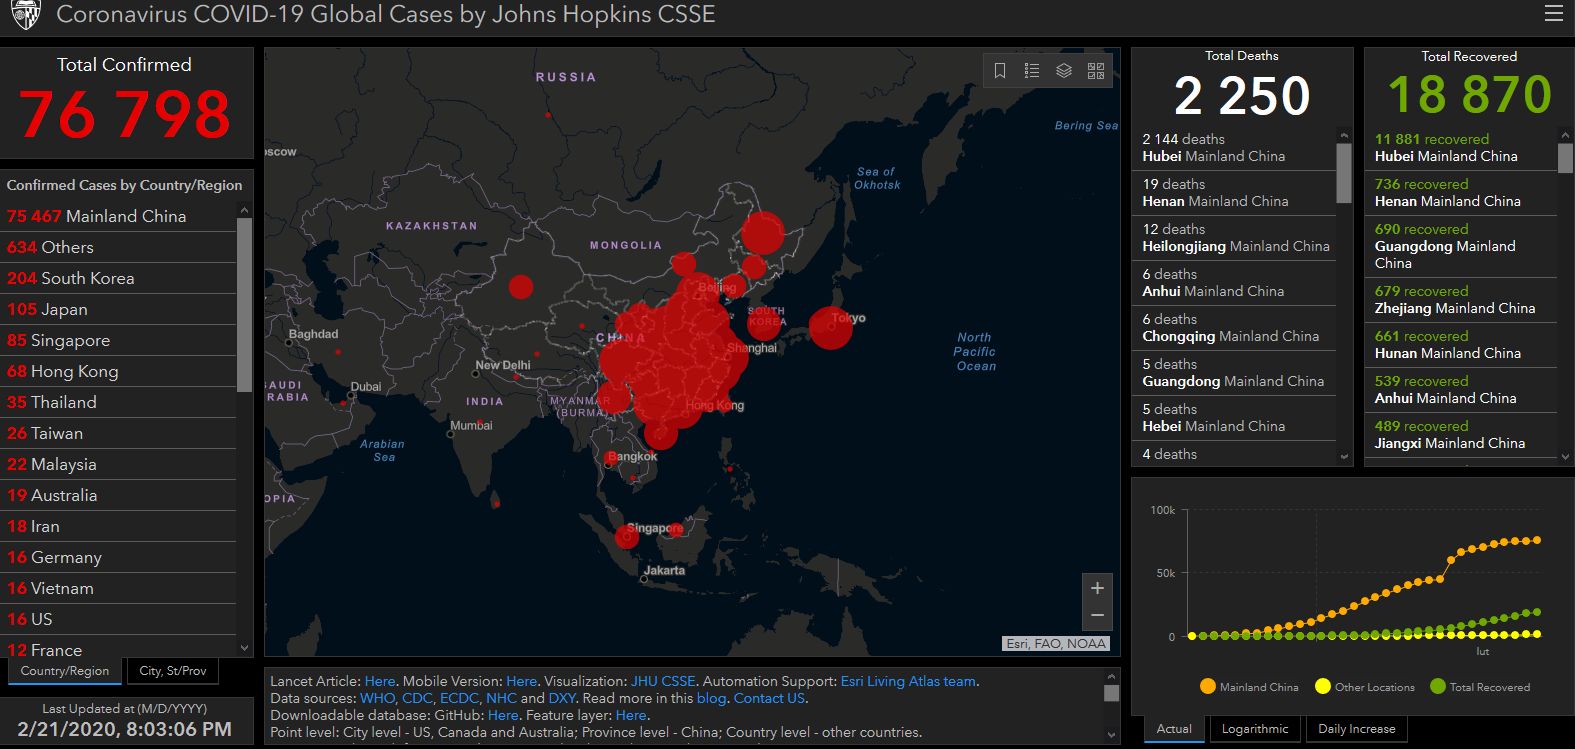The image size is (1575, 749).
Task: Open the Mobile Version 'Here' link
Action: (x=521, y=681)
